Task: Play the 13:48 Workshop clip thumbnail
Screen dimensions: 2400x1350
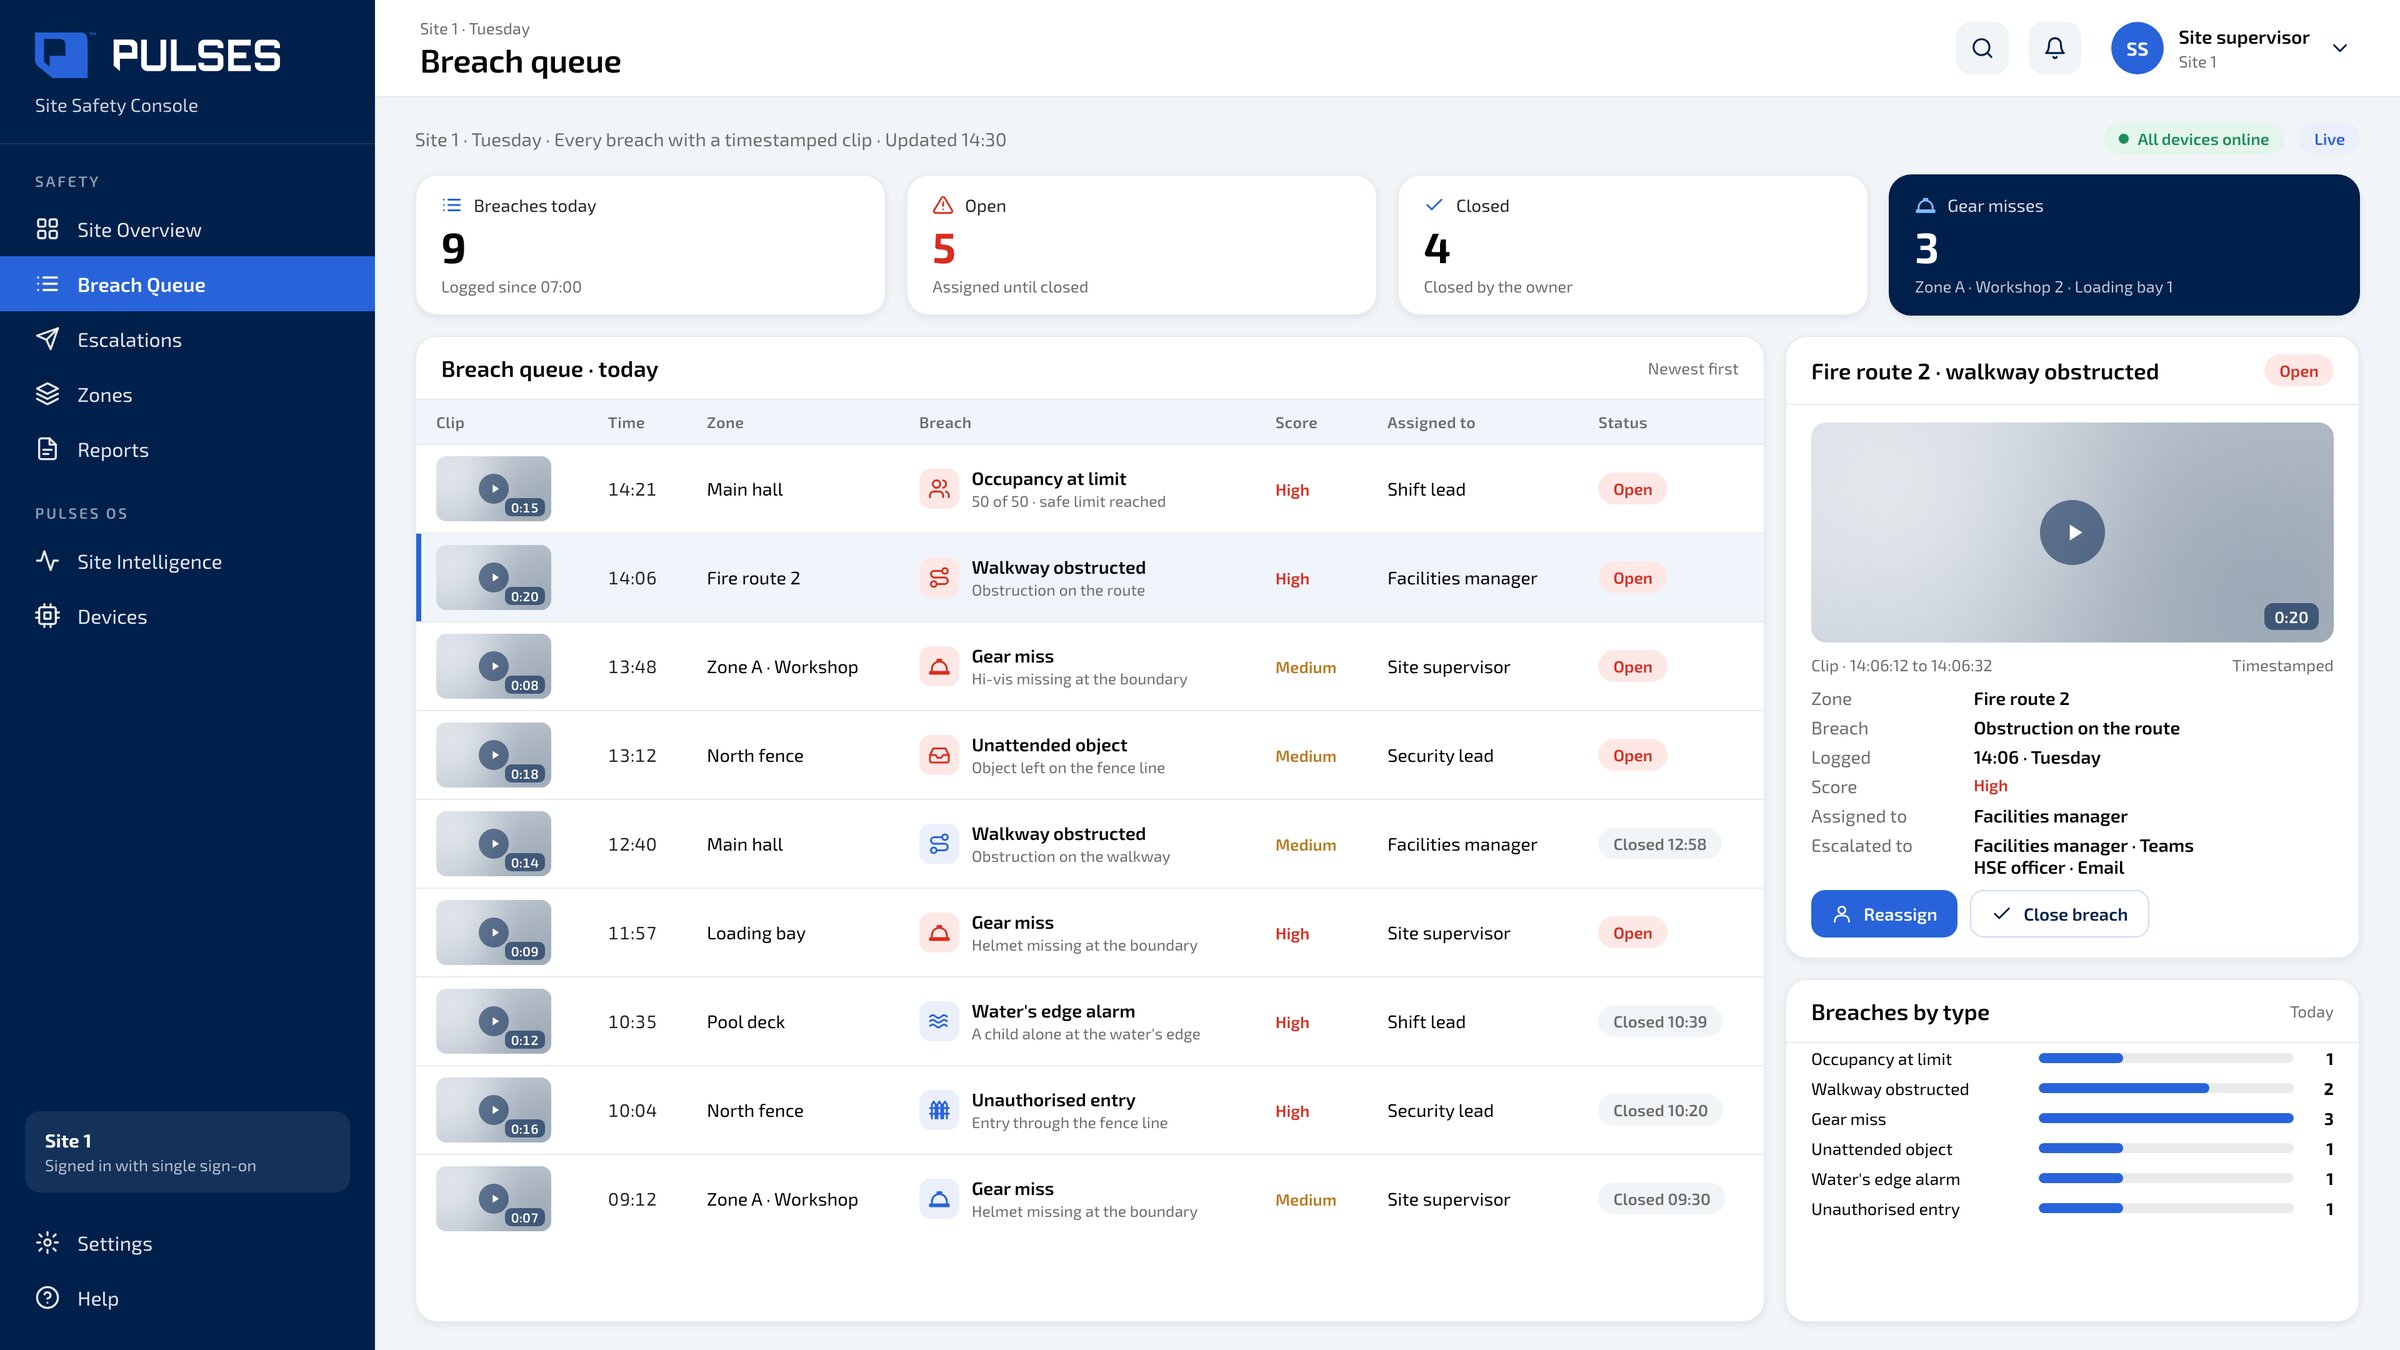Action: click(493, 666)
